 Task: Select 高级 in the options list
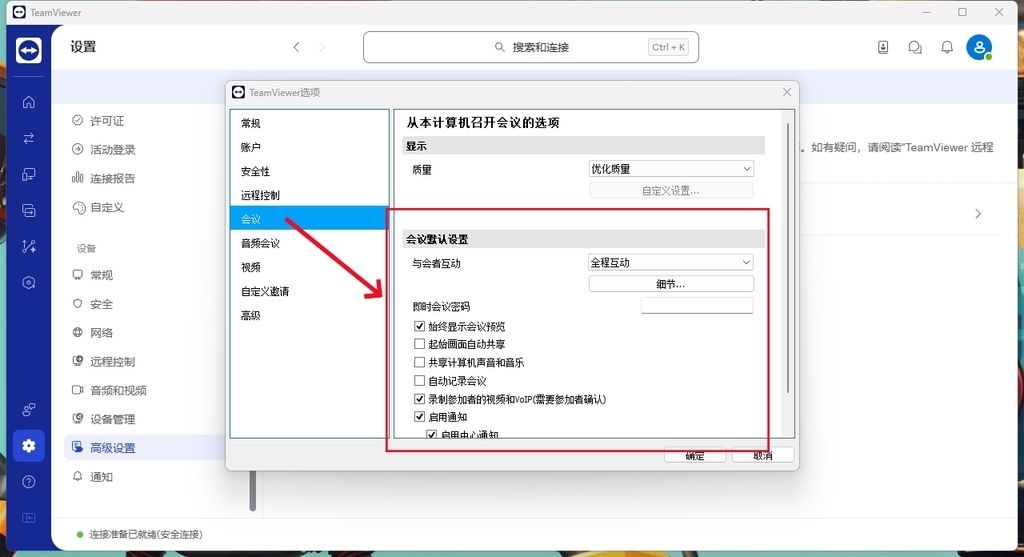point(309,315)
